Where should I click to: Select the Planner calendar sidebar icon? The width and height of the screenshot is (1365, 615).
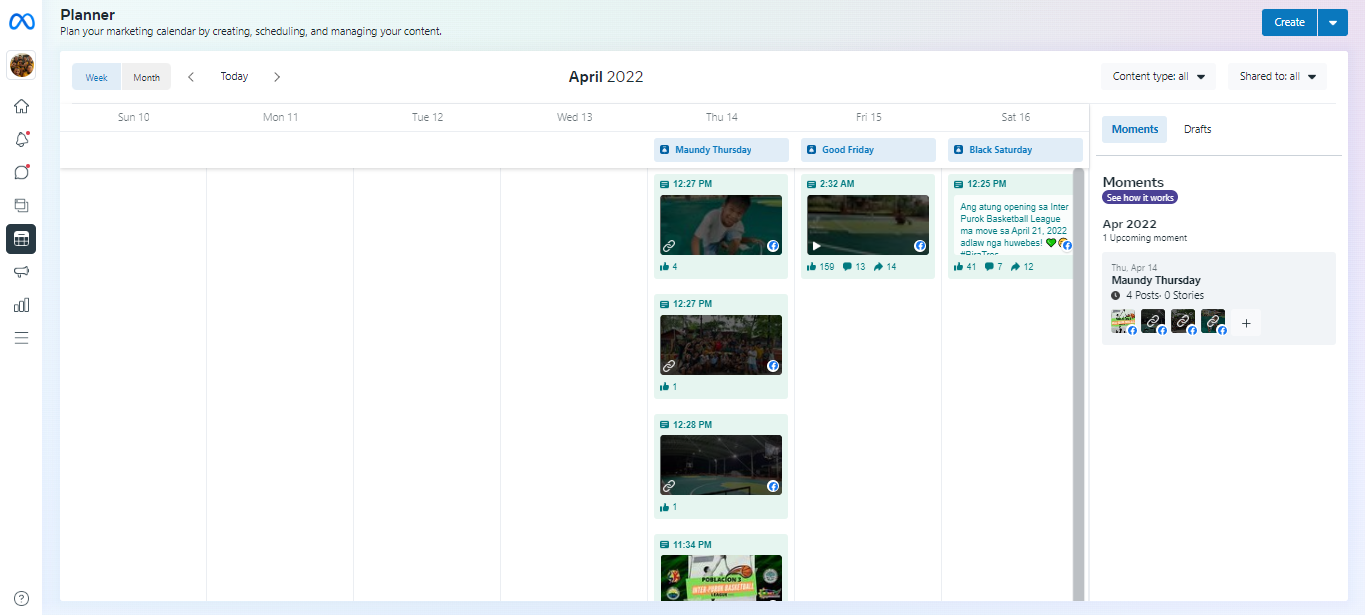pyautogui.click(x=21, y=239)
